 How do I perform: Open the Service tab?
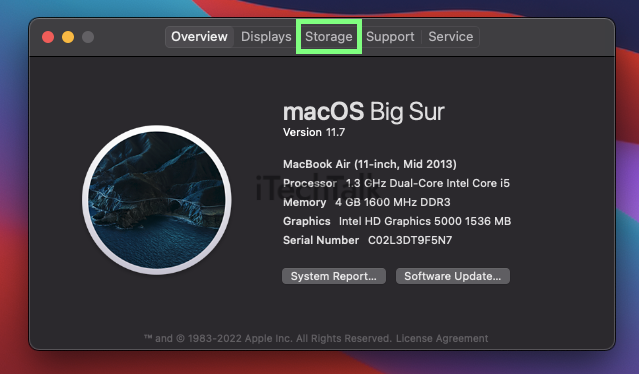pyautogui.click(x=450, y=37)
